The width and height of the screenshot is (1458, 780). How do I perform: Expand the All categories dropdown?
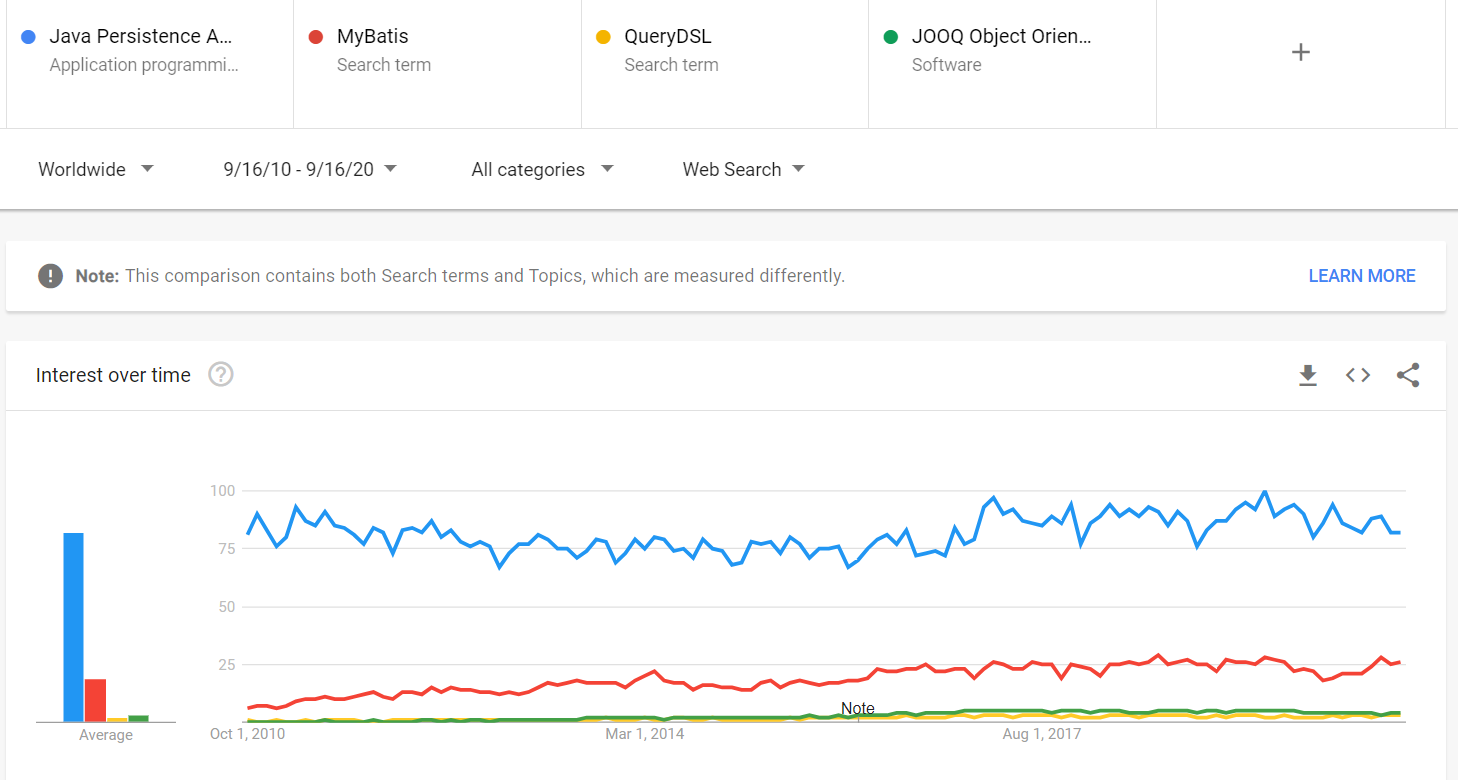pos(542,169)
